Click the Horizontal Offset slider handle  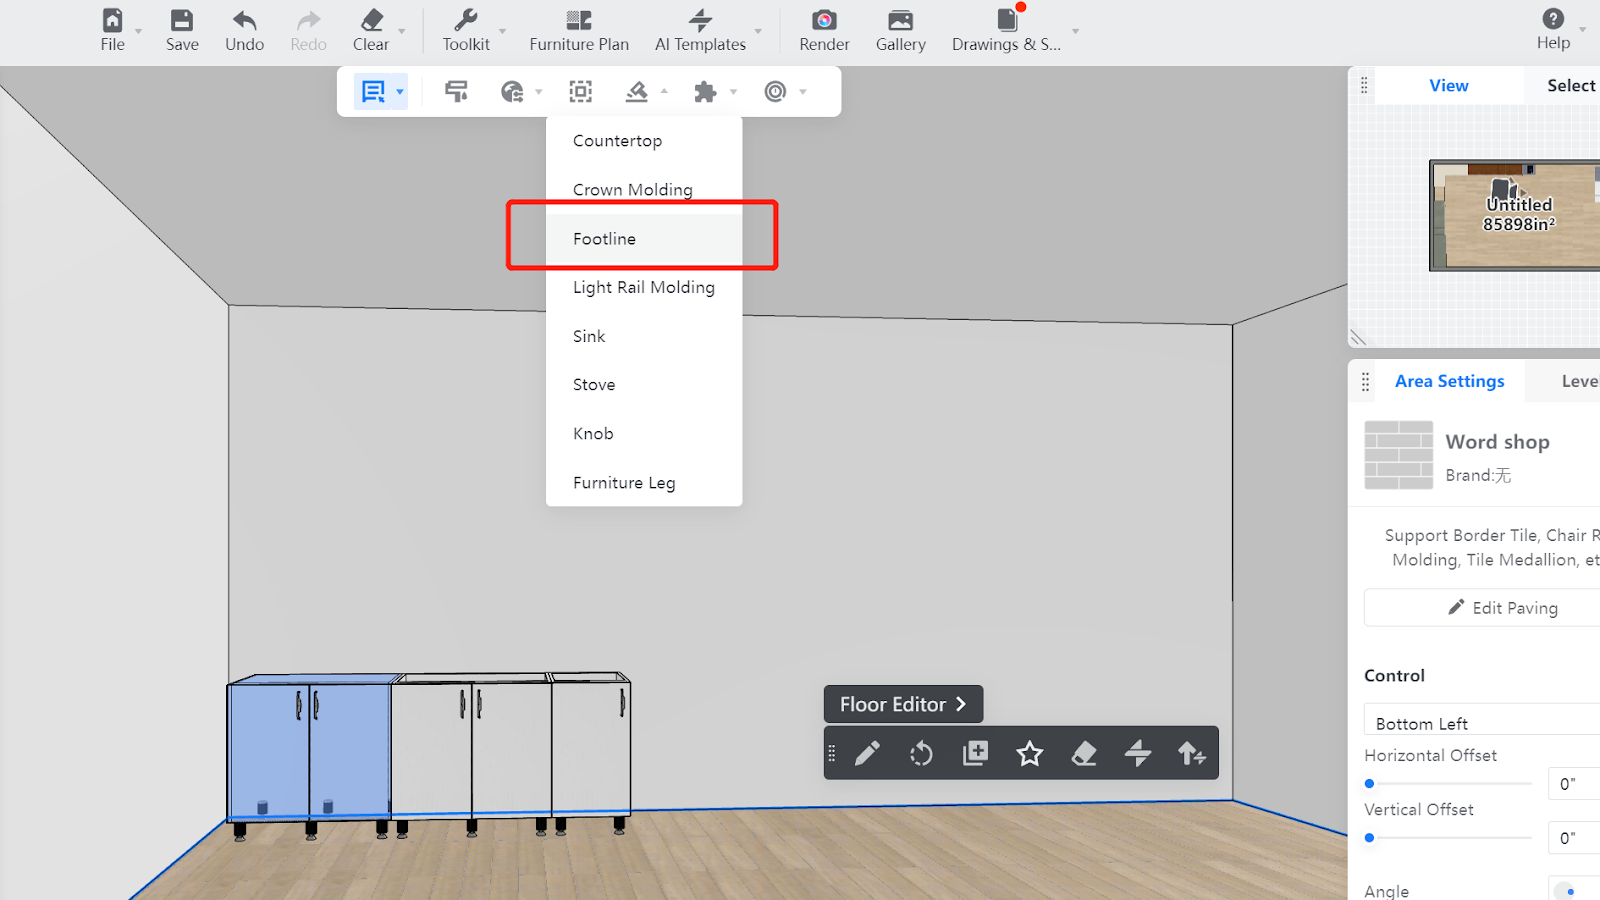coord(1370,783)
